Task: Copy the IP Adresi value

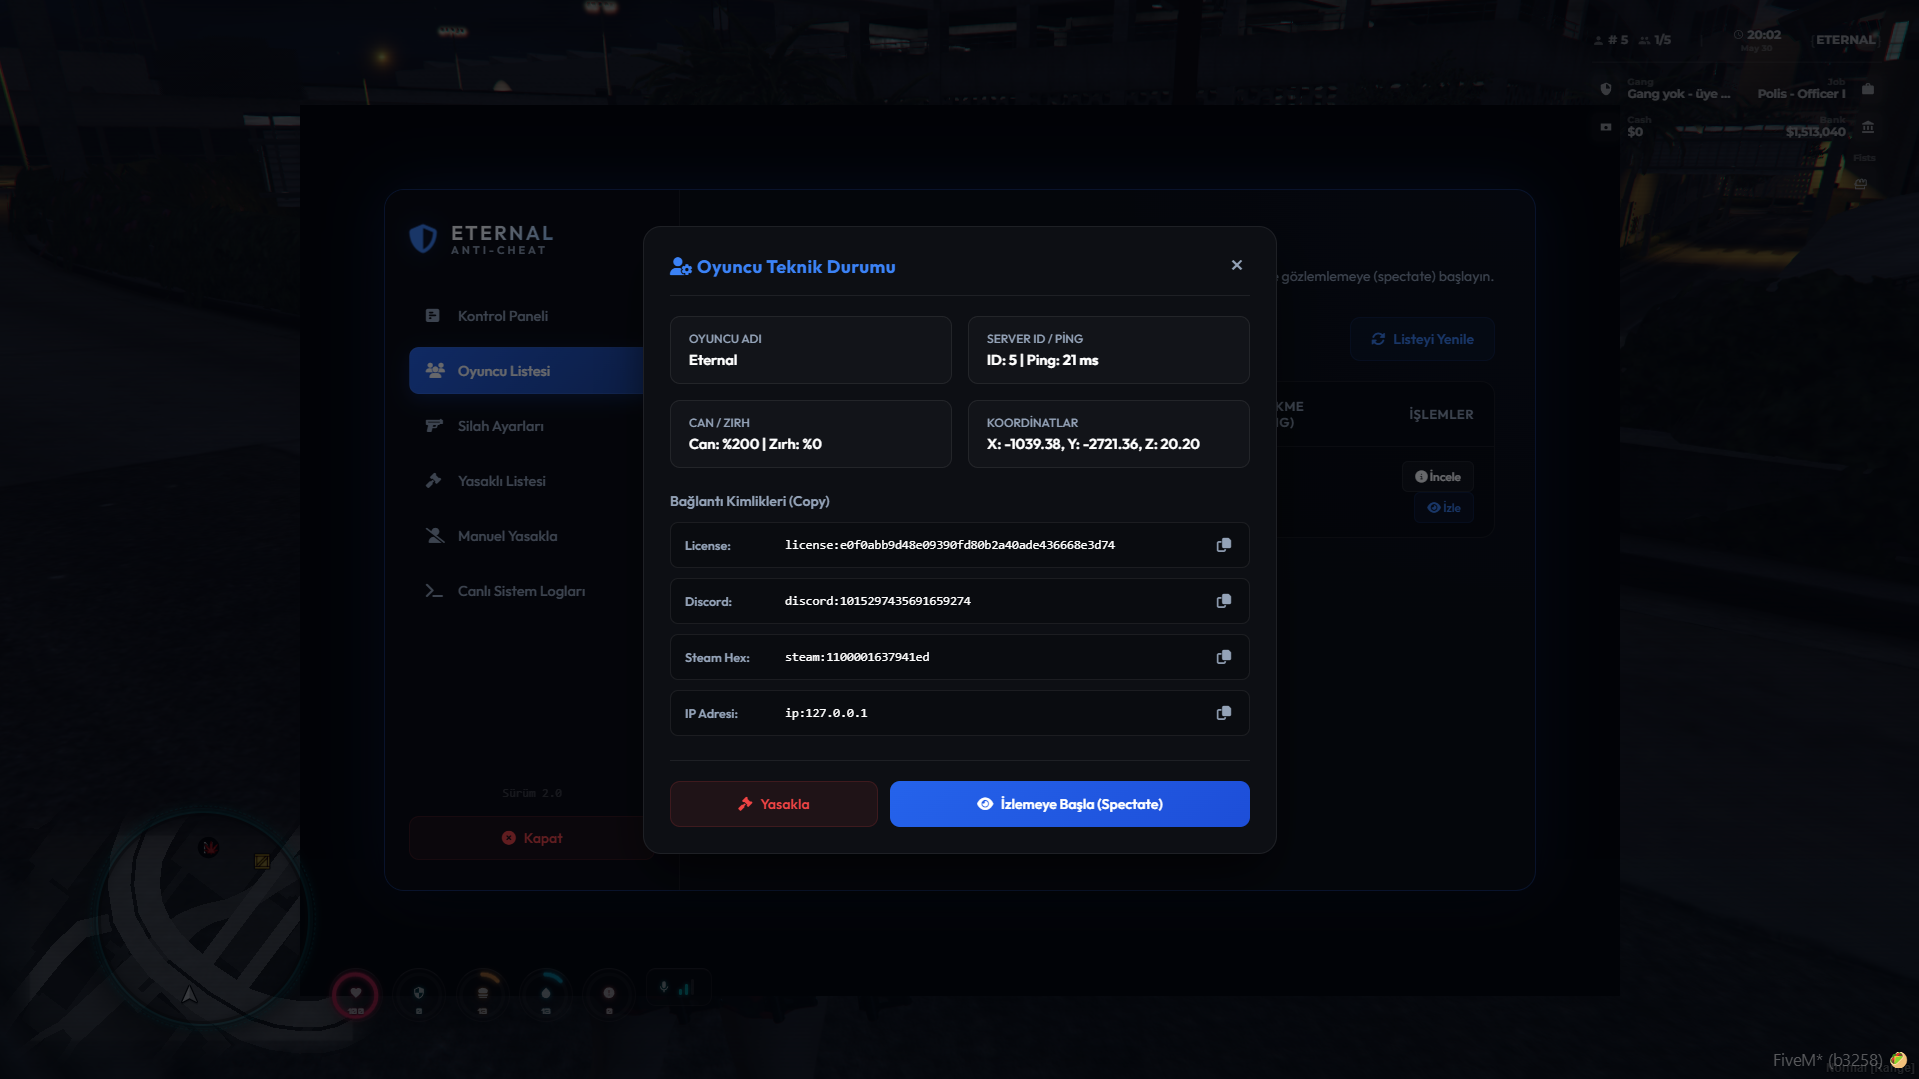Action: click(1223, 713)
